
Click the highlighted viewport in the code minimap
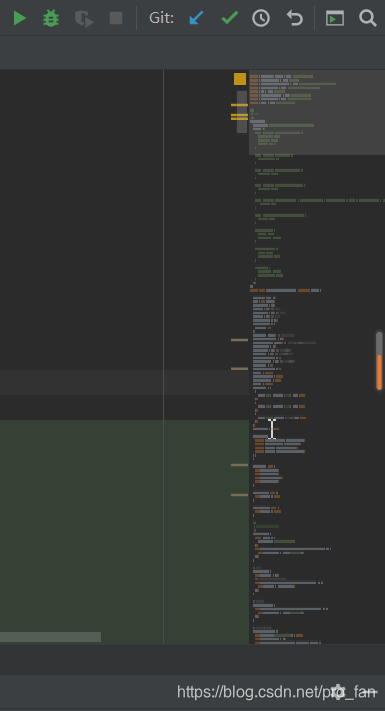tap(317, 112)
